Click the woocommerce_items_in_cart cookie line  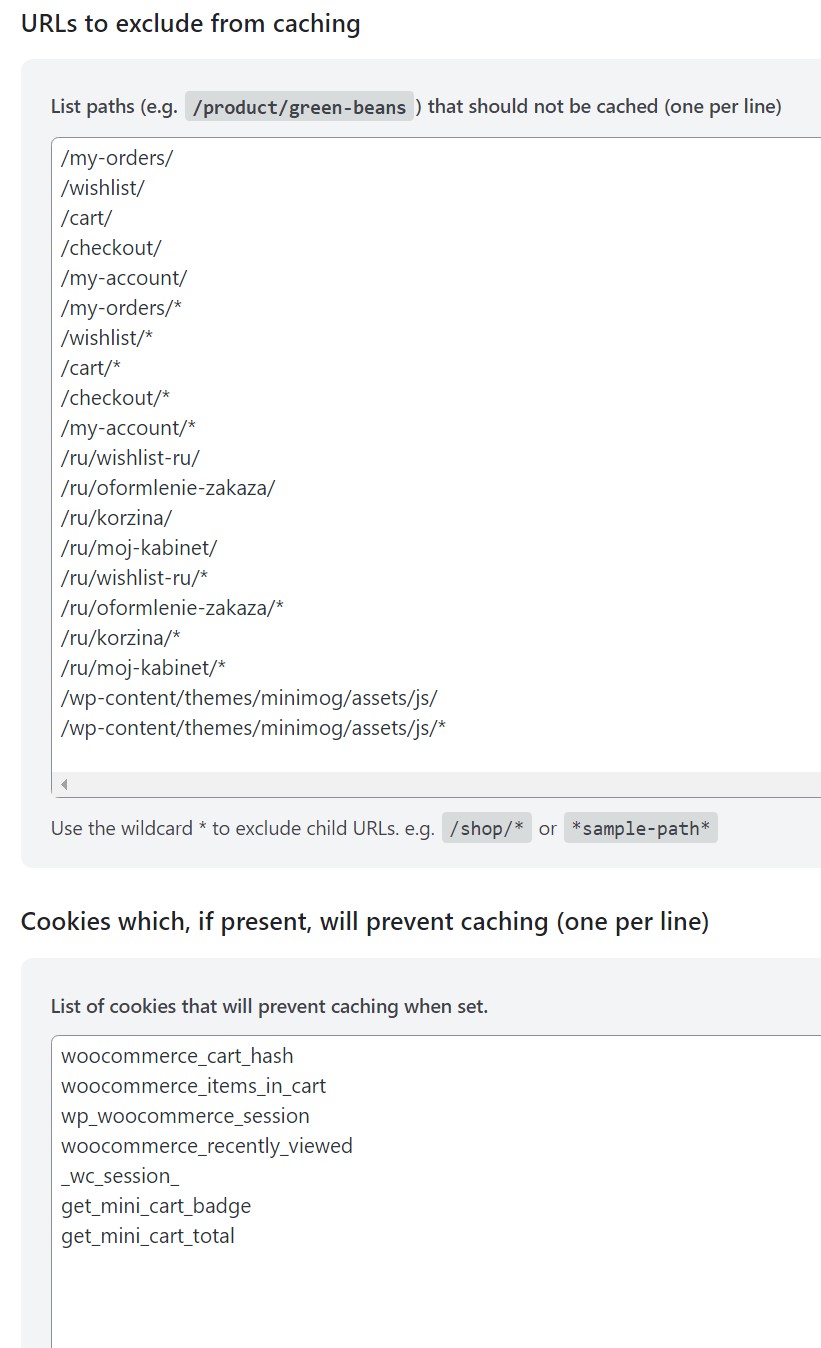193,1086
